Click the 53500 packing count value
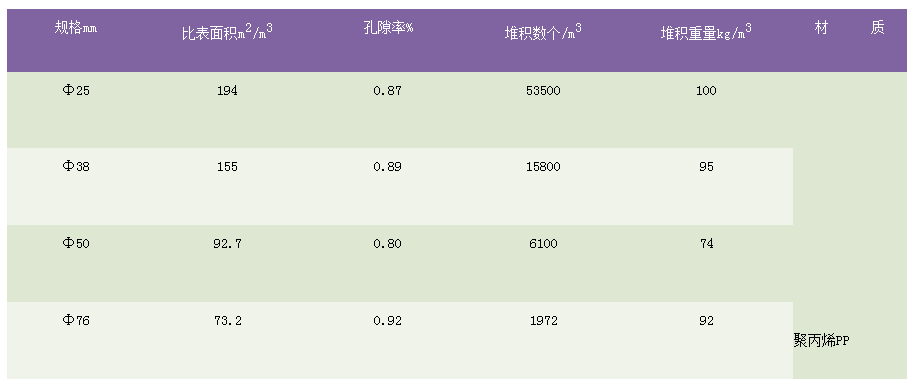Screen dimensions: 915x387 (x=543, y=90)
